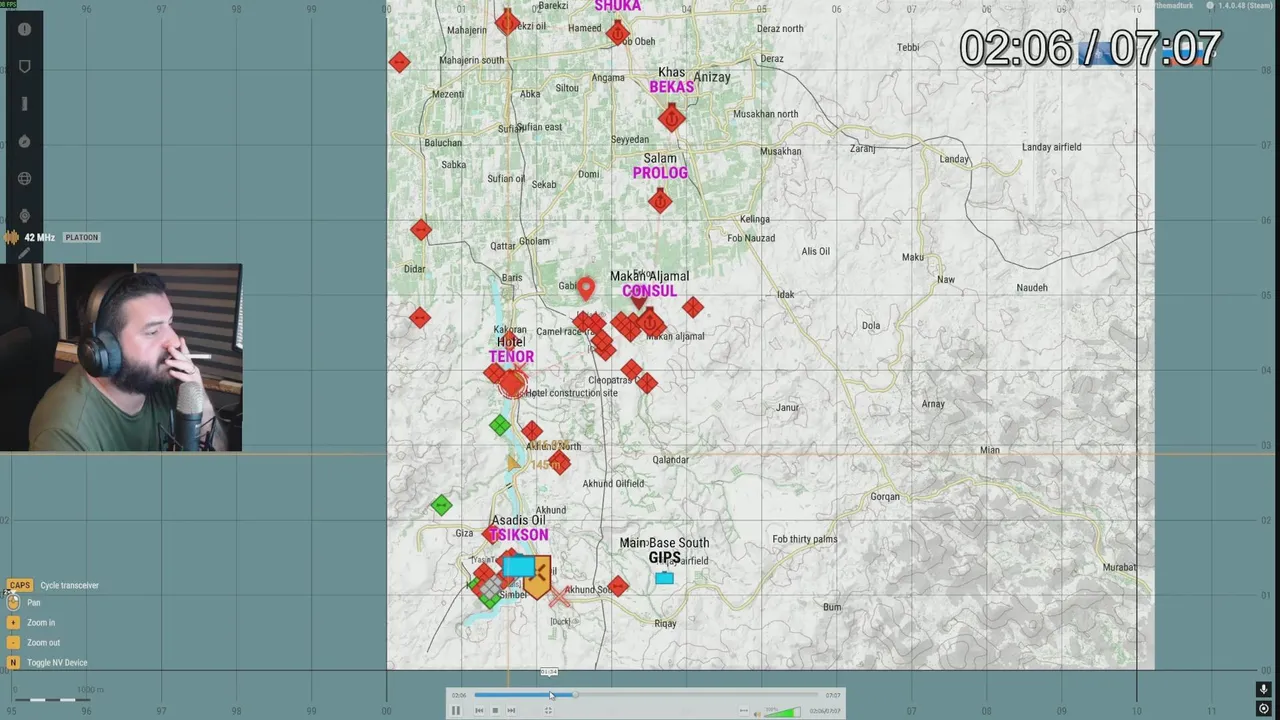Click the red marker at SHUKA Ob Obeh
The image size is (1280, 720).
617,34
